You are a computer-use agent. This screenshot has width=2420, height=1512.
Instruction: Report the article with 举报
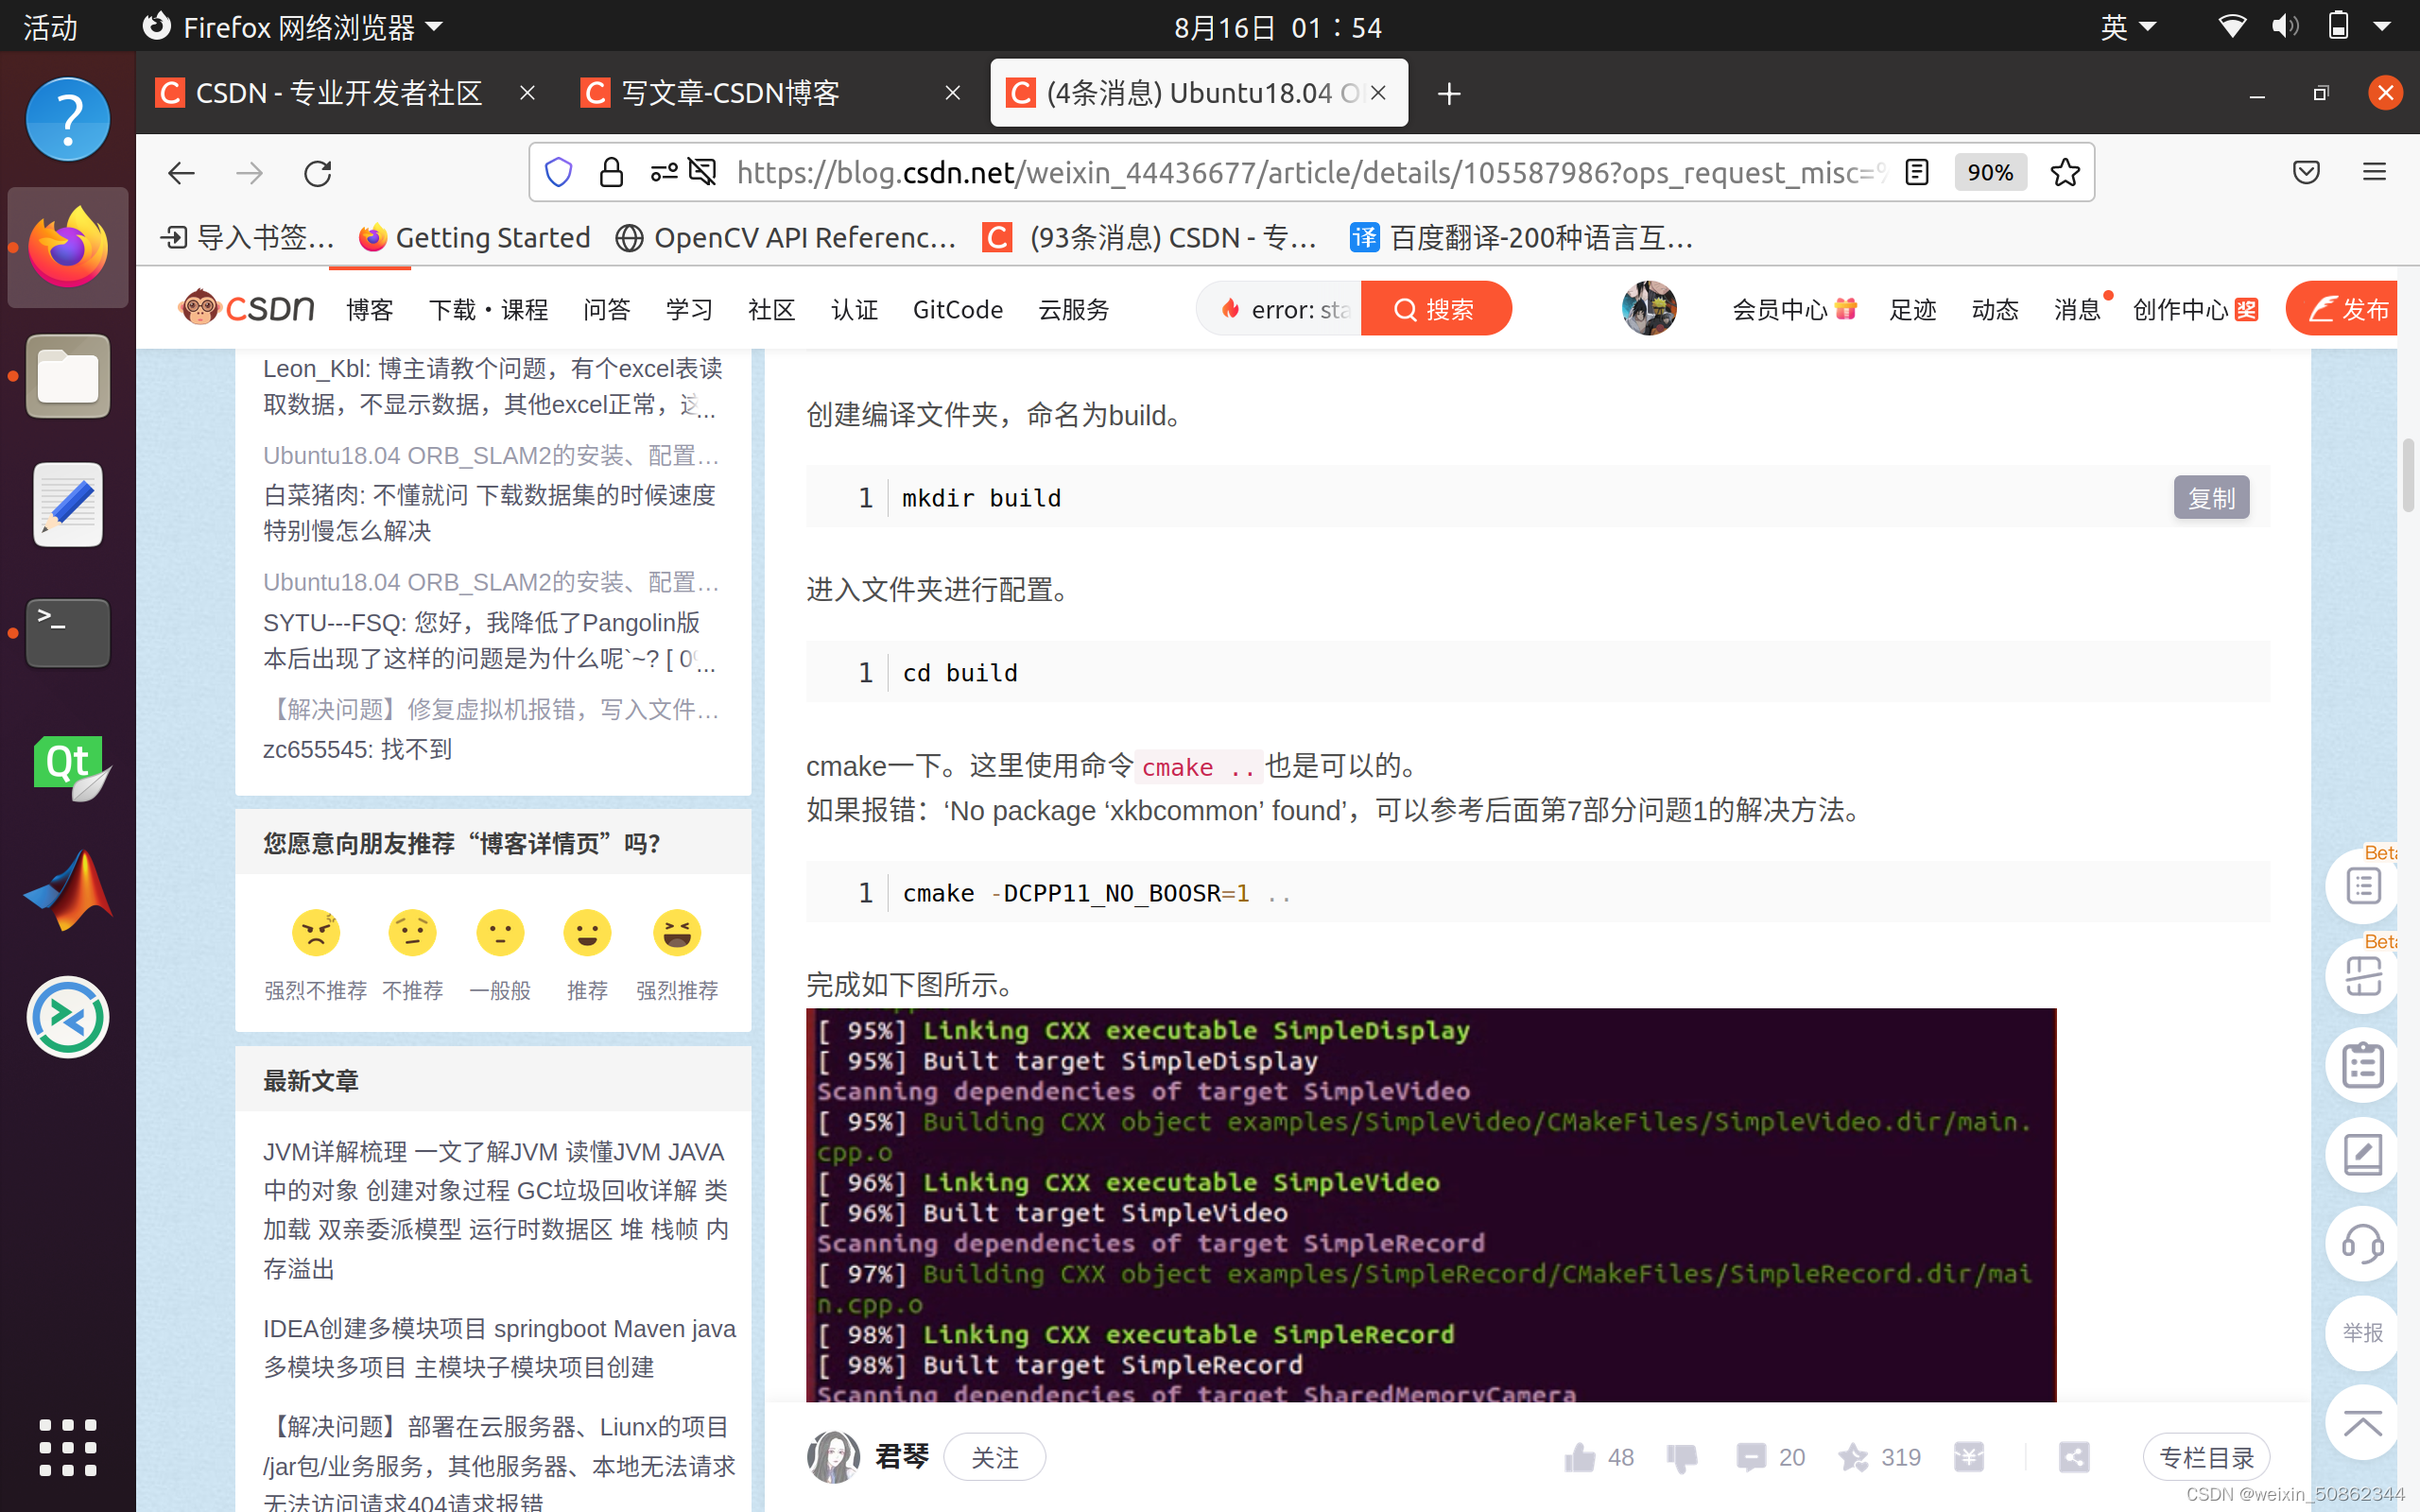pyautogui.click(x=2363, y=1333)
